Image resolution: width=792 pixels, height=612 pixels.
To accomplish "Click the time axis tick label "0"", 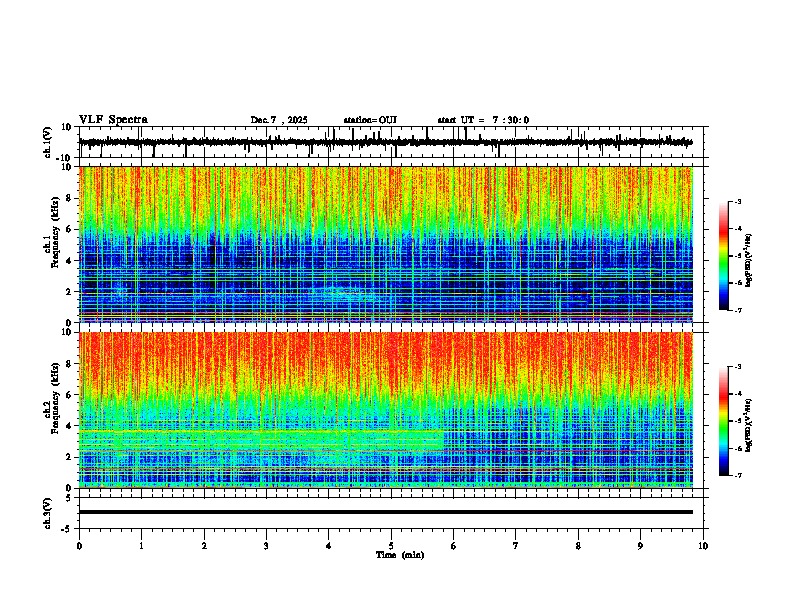I will [79, 546].
